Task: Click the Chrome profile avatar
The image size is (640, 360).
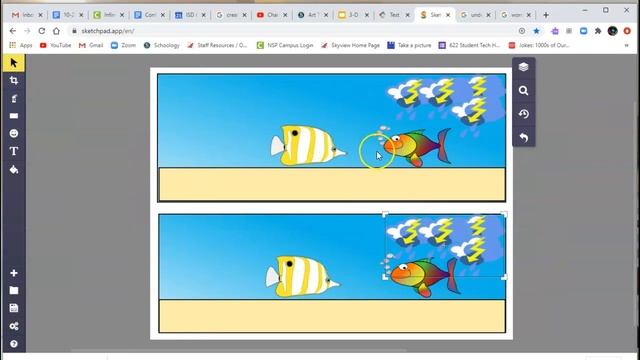Action: [612, 31]
